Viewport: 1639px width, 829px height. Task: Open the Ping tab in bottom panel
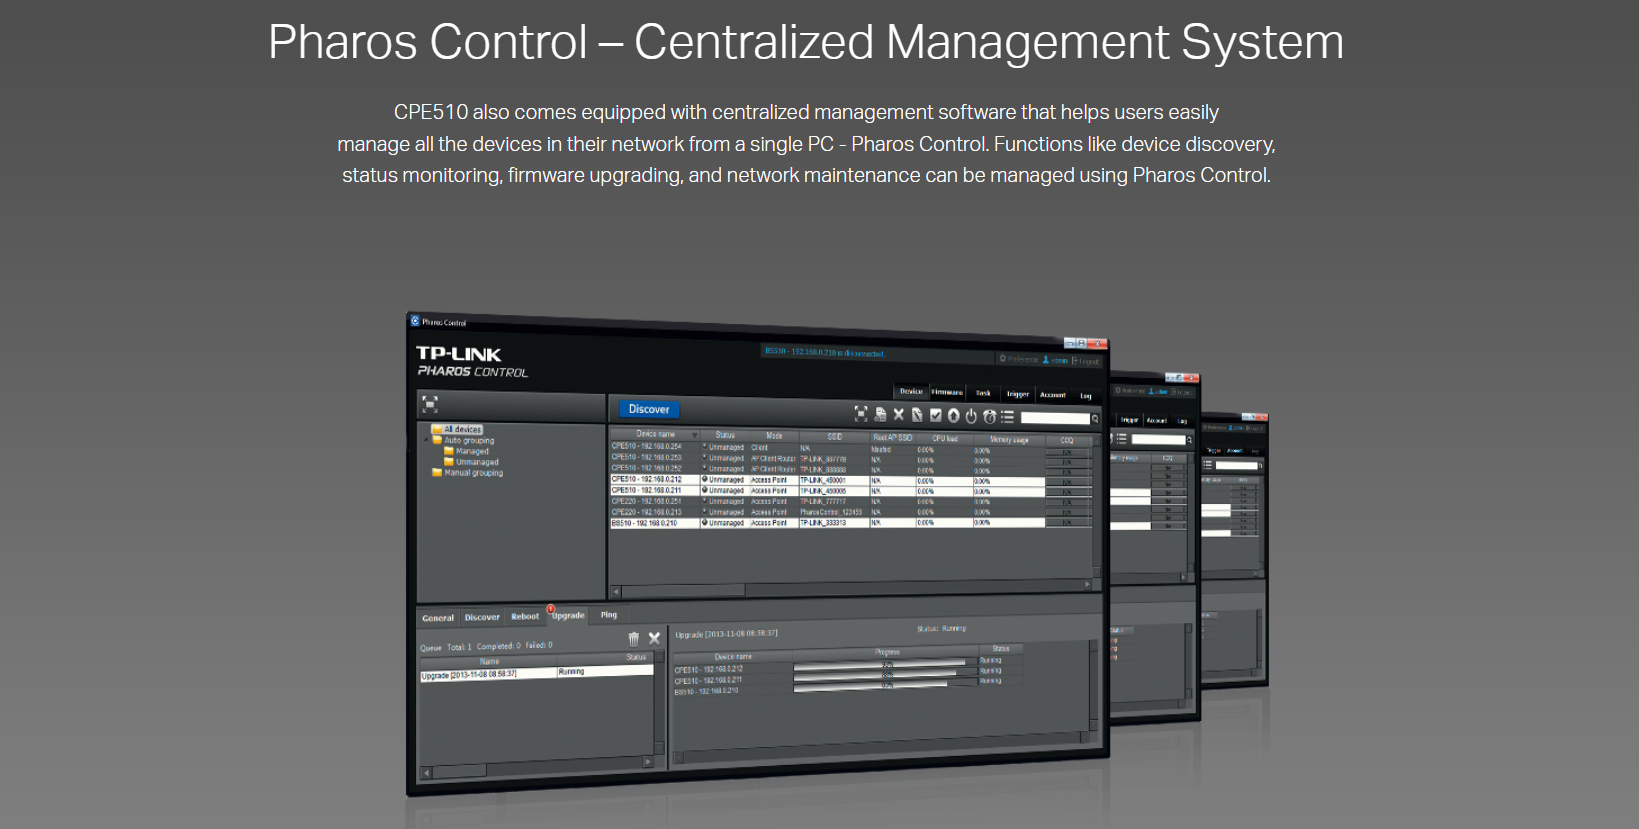point(609,615)
